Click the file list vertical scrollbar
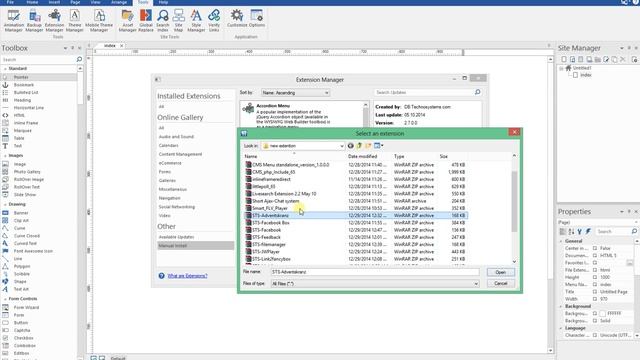Viewport: 640px width, 360px height. pyautogui.click(x=514, y=201)
